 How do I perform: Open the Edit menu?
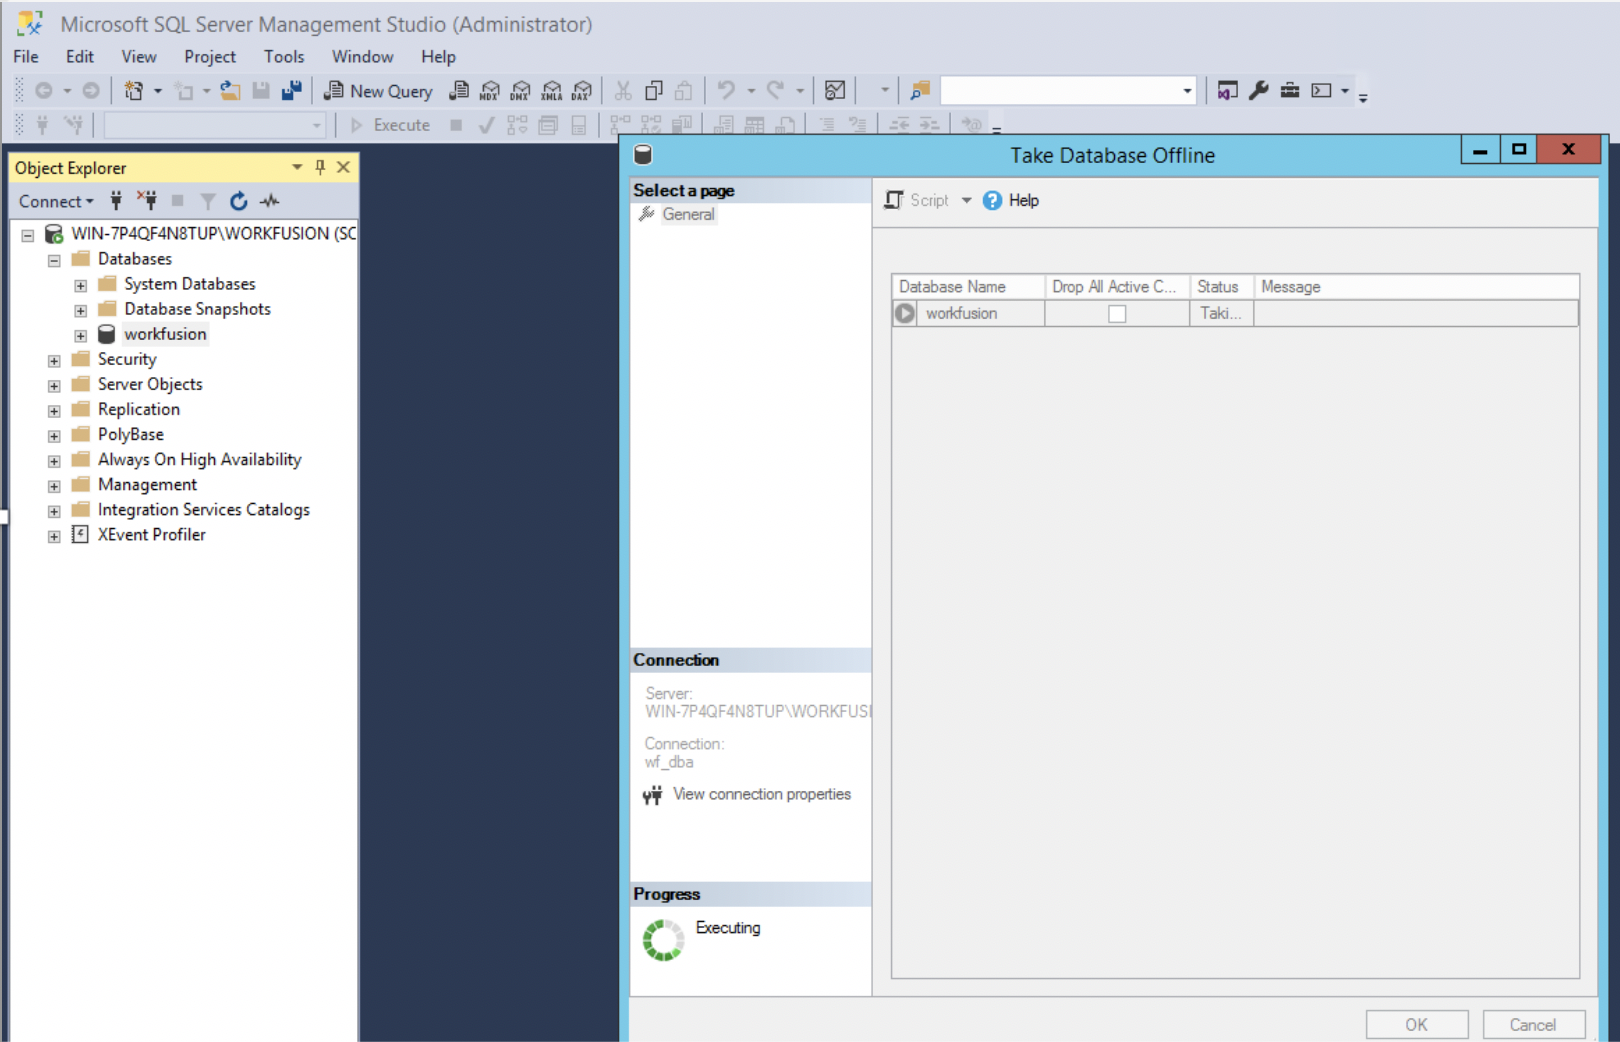coord(80,57)
